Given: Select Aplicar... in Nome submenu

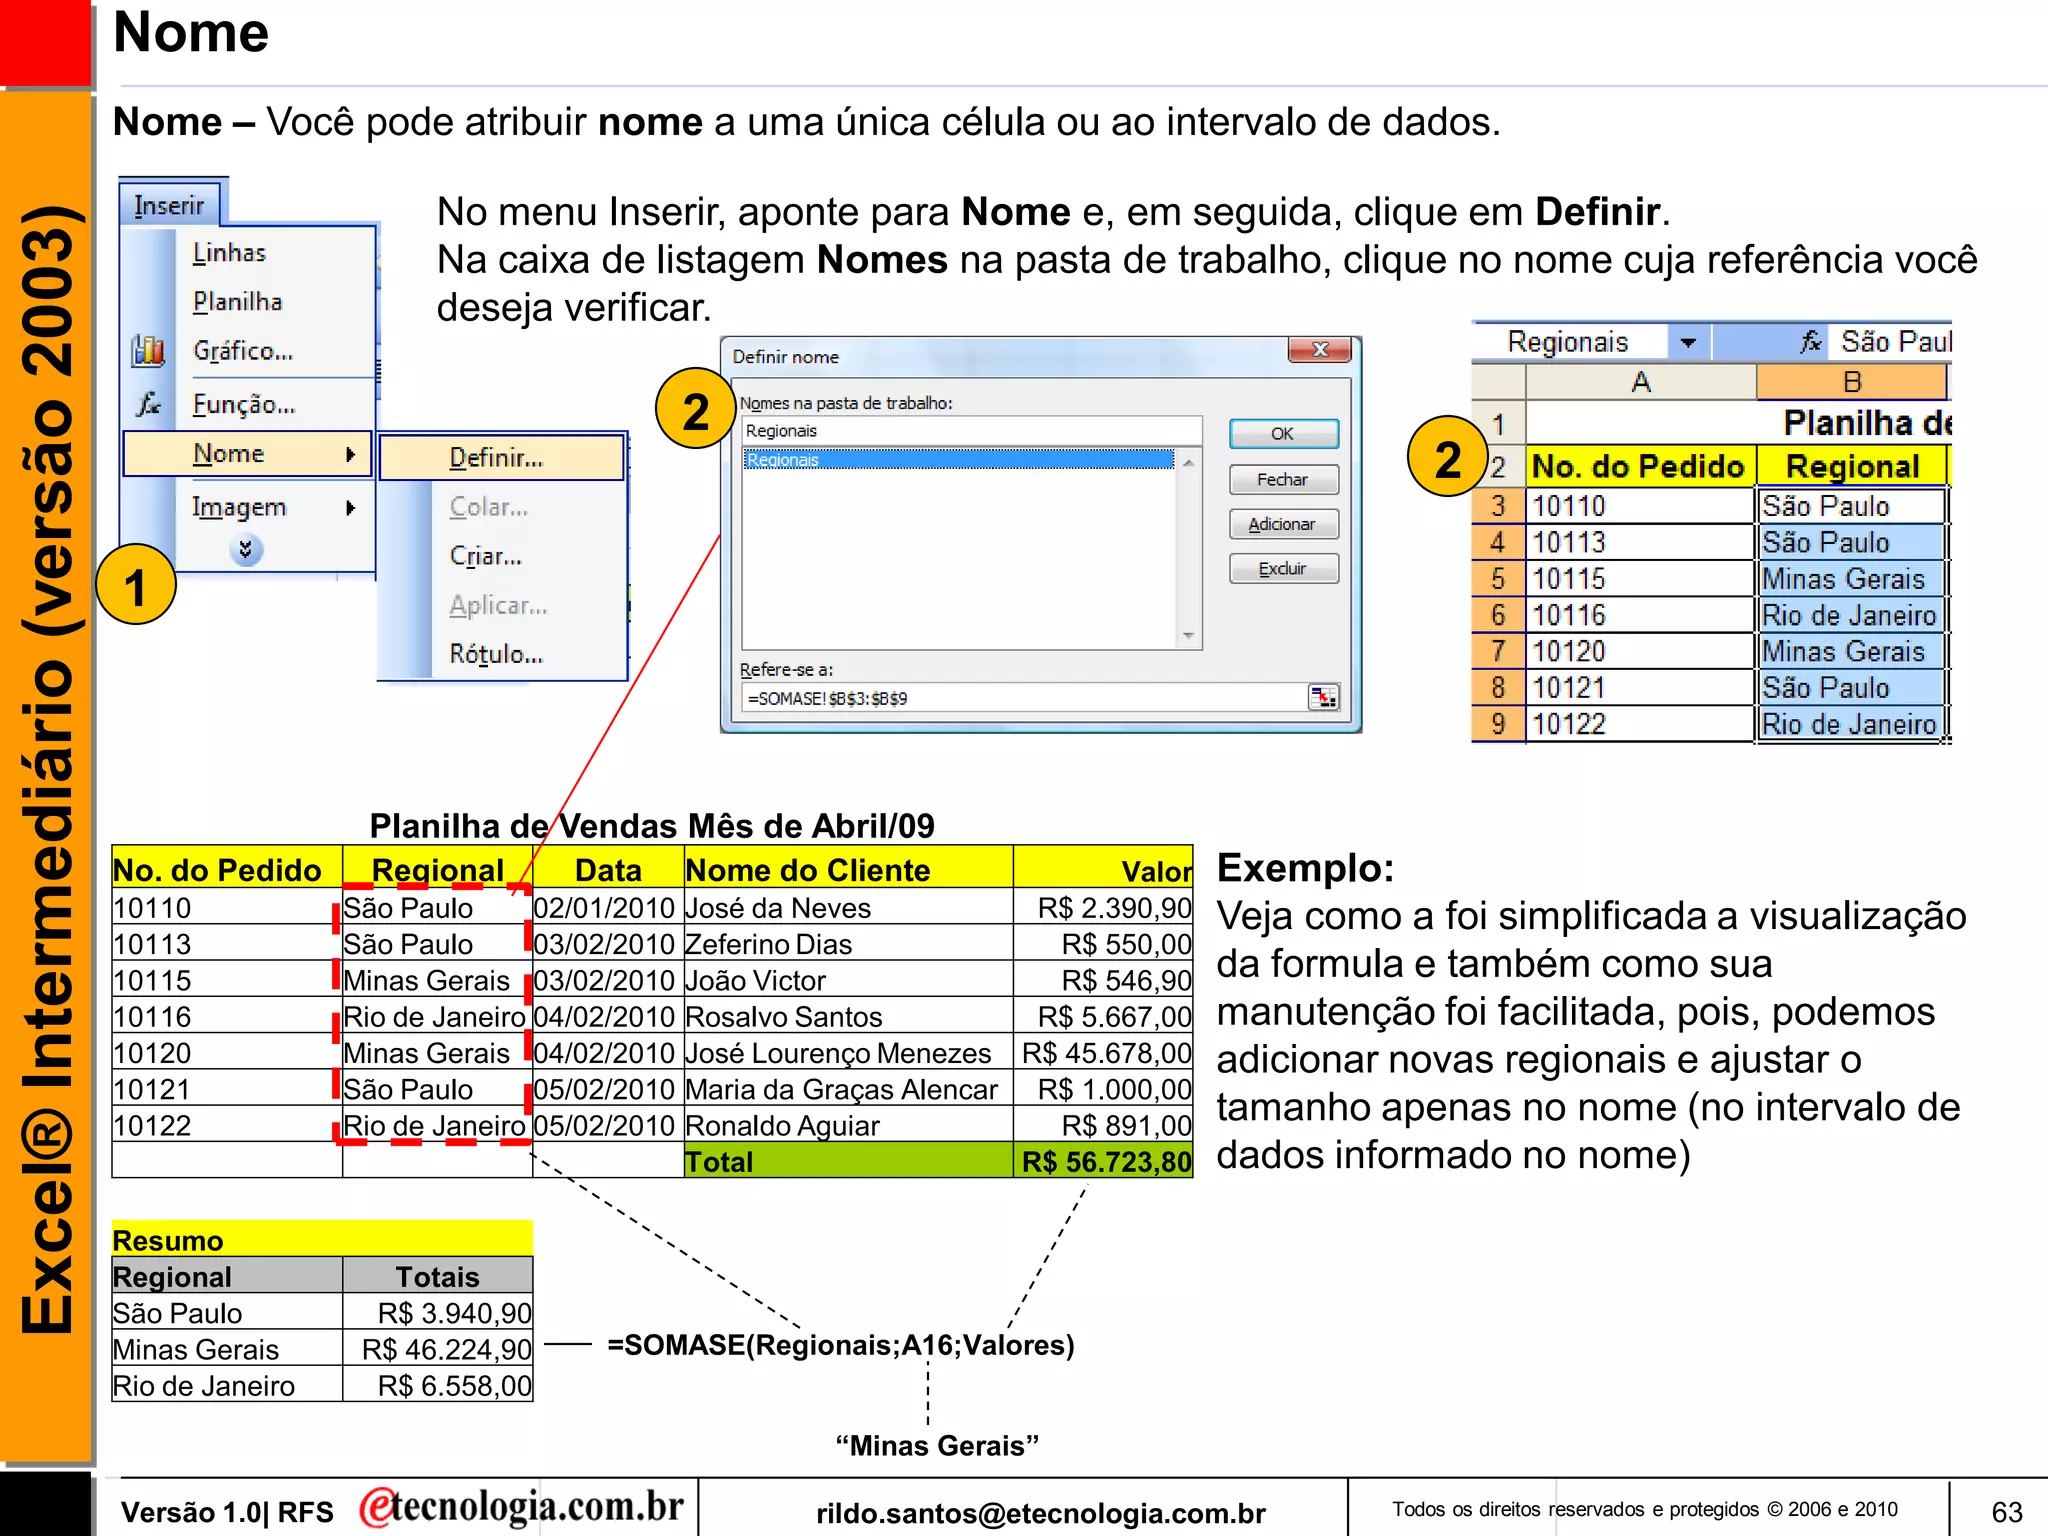Looking at the screenshot, I should tap(498, 605).
